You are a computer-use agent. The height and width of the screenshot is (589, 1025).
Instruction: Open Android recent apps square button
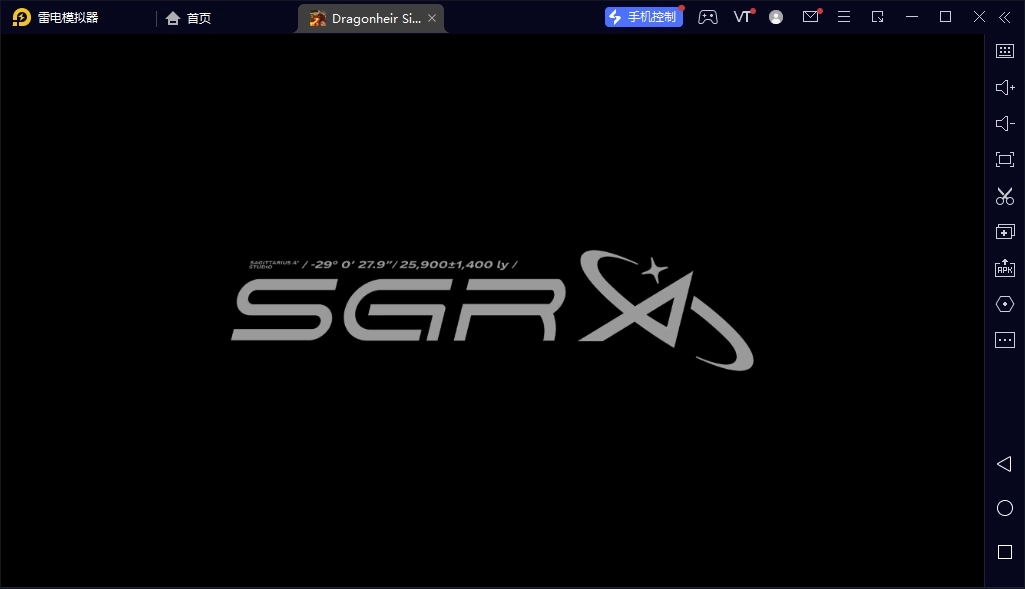(1005, 552)
